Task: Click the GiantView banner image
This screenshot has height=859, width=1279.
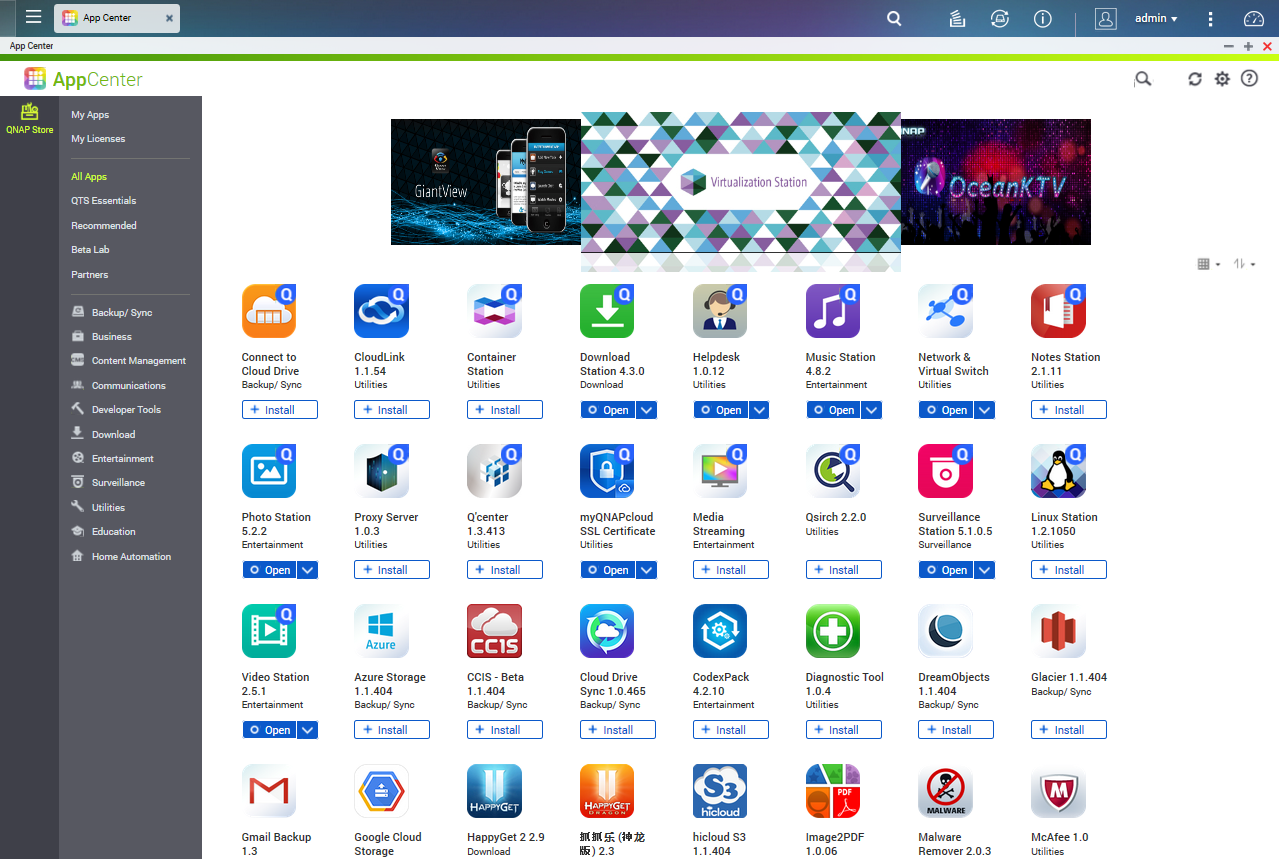Action: [x=486, y=182]
